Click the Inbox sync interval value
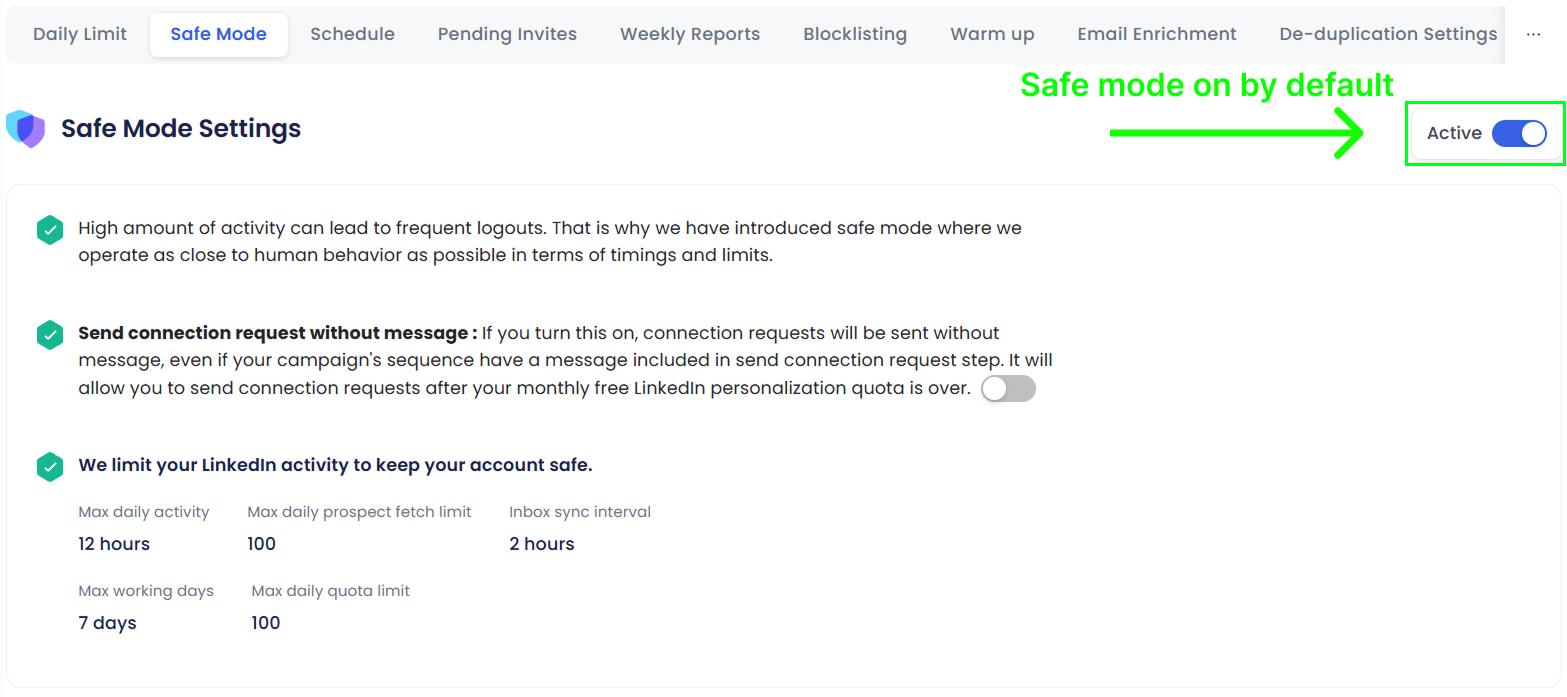The height and width of the screenshot is (697, 1567). [540, 543]
